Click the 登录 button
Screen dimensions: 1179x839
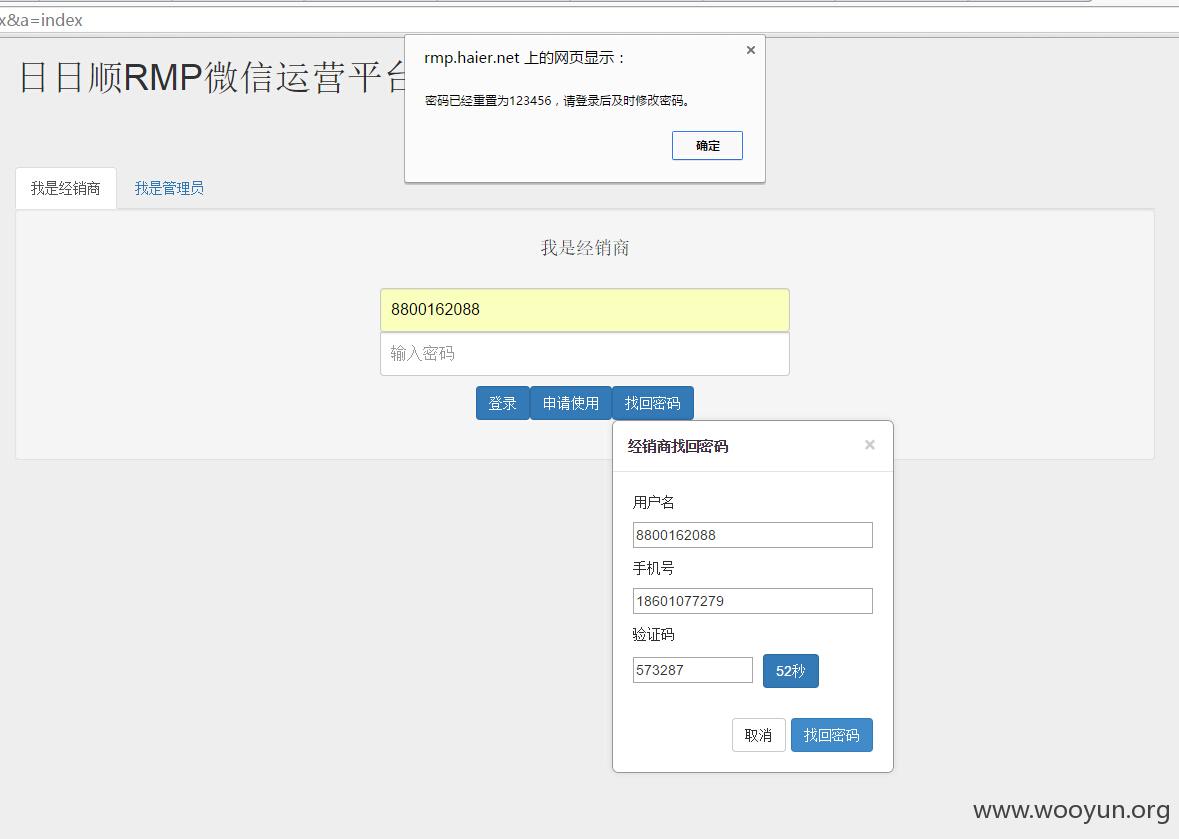(x=502, y=403)
